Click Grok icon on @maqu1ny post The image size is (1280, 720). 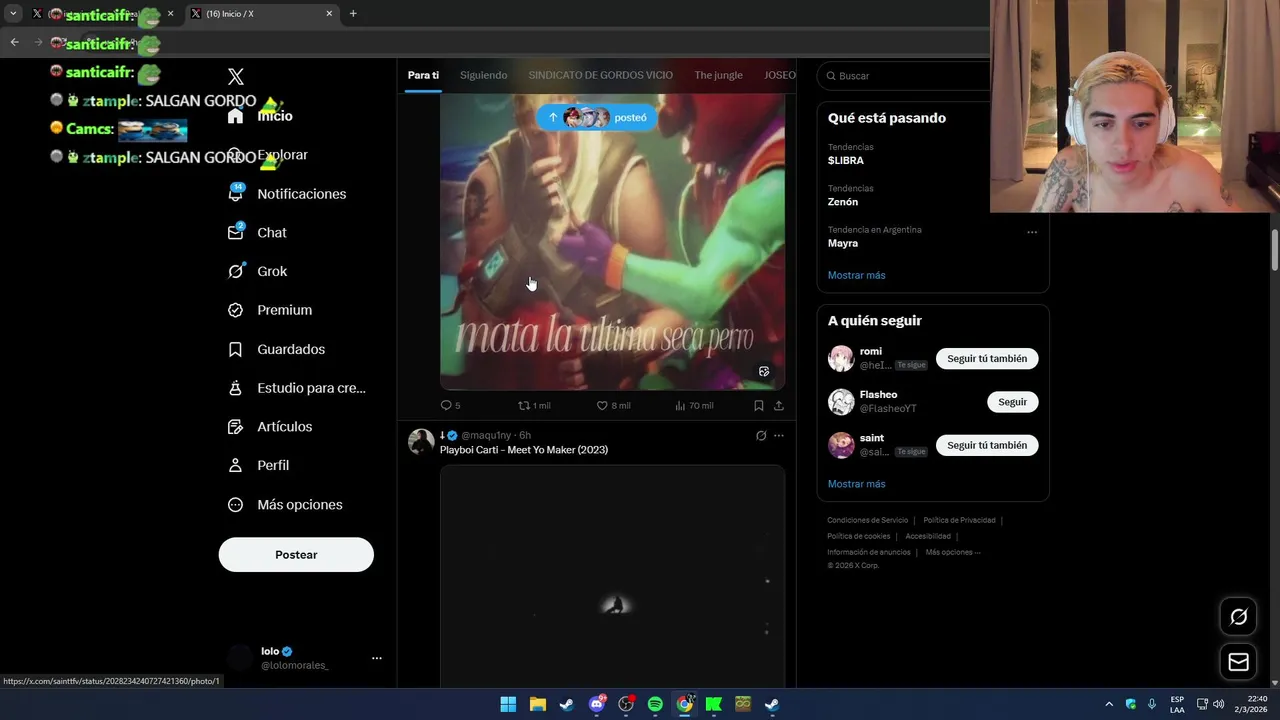point(761,436)
